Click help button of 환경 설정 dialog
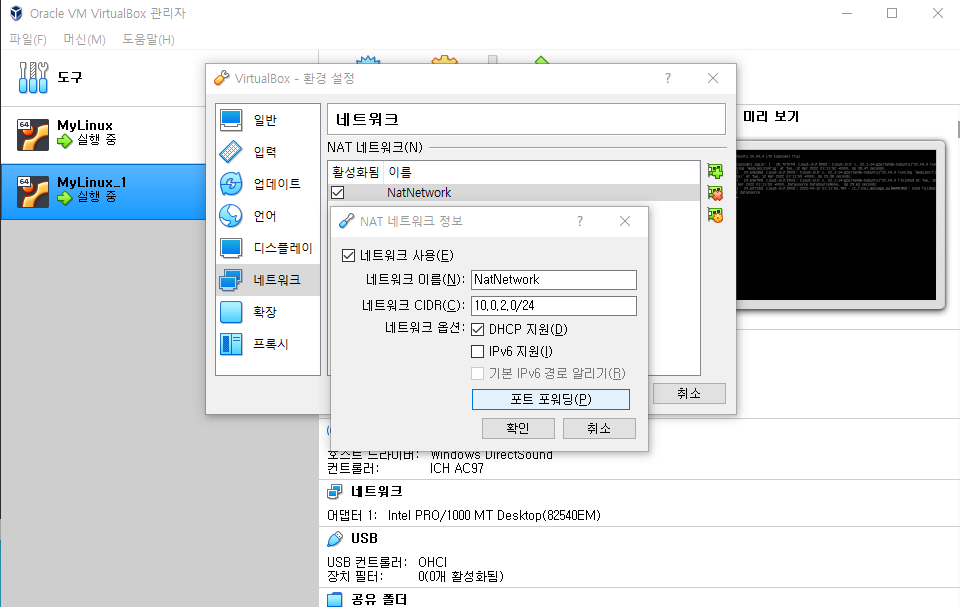Viewport: 960px width, 607px height. [x=668, y=78]
